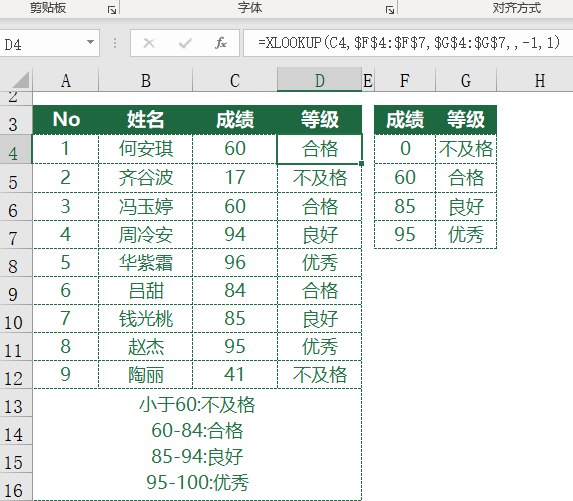Select cell with name 齐谷波

145,178
